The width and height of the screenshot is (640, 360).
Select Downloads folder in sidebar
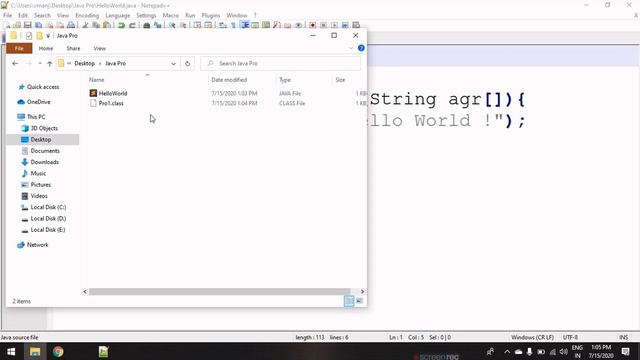point(44,162)
